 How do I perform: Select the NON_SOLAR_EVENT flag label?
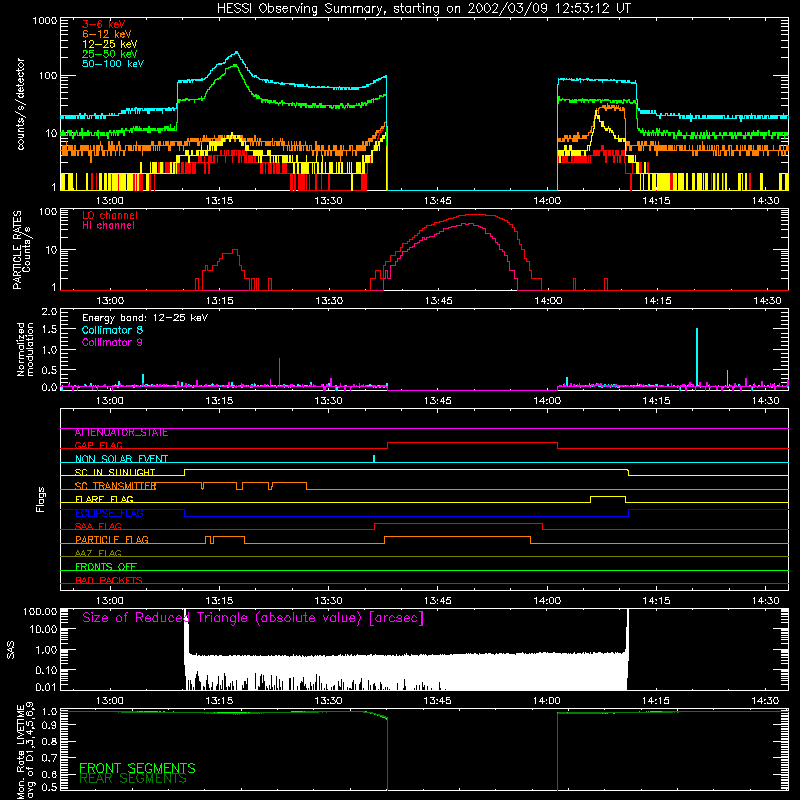(121, 459)
